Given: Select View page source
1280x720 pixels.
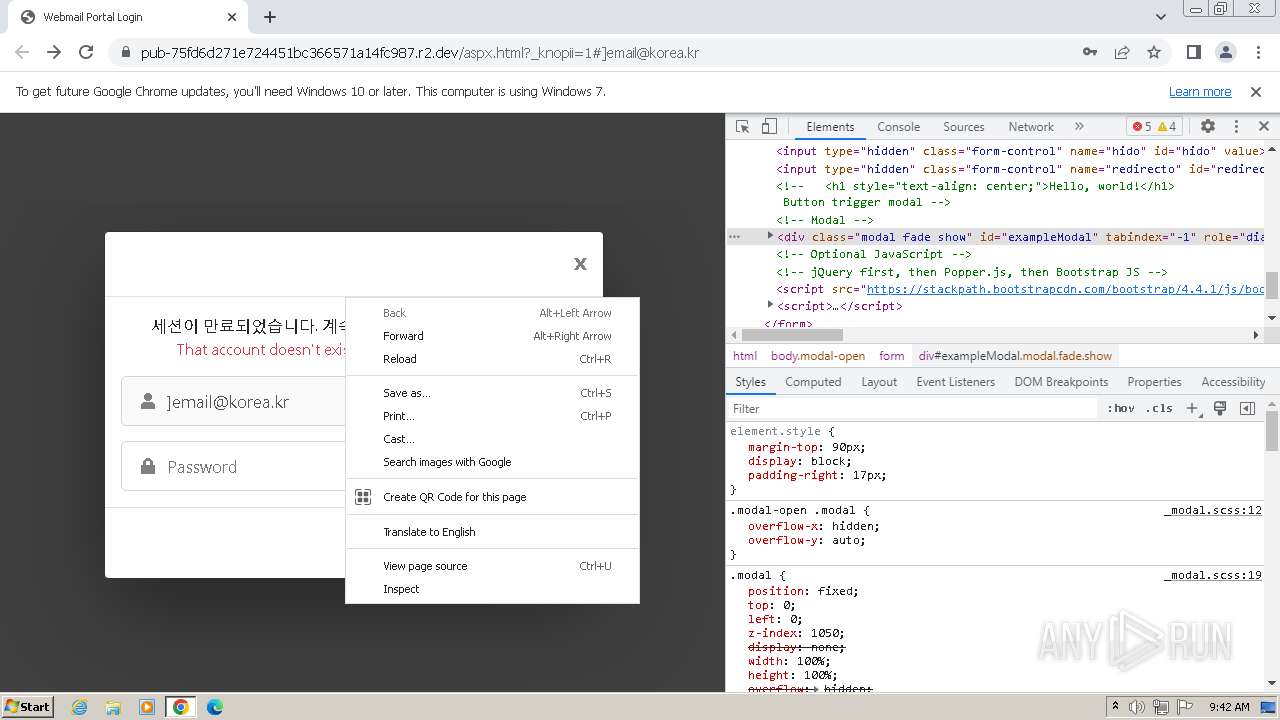Looking at the screenshot, I should (x=492, y=566).
